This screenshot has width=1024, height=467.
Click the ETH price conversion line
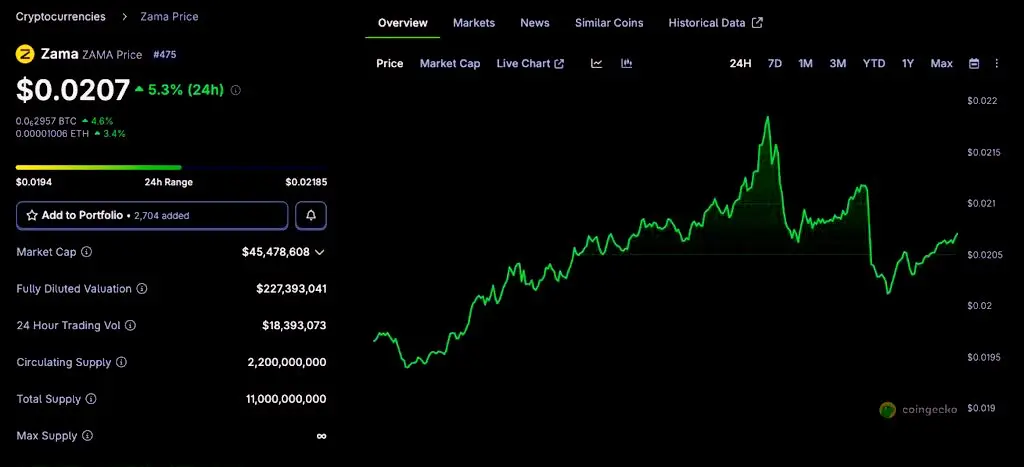tap(71, 134)
